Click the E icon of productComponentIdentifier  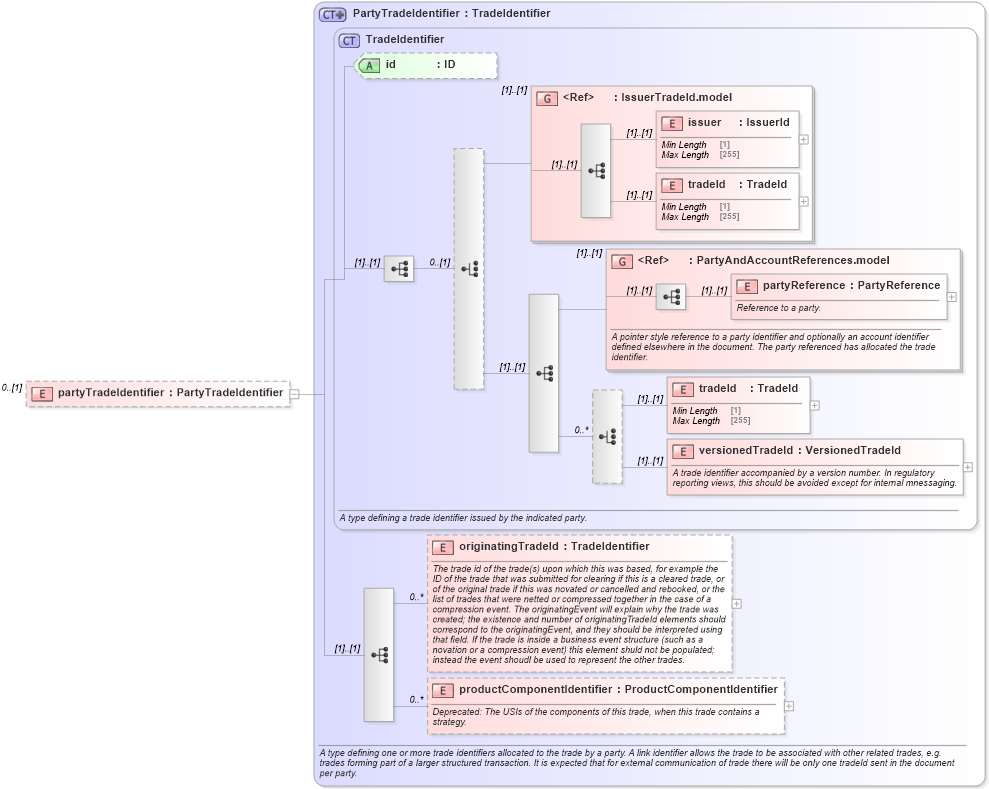(x=443, y=691)
